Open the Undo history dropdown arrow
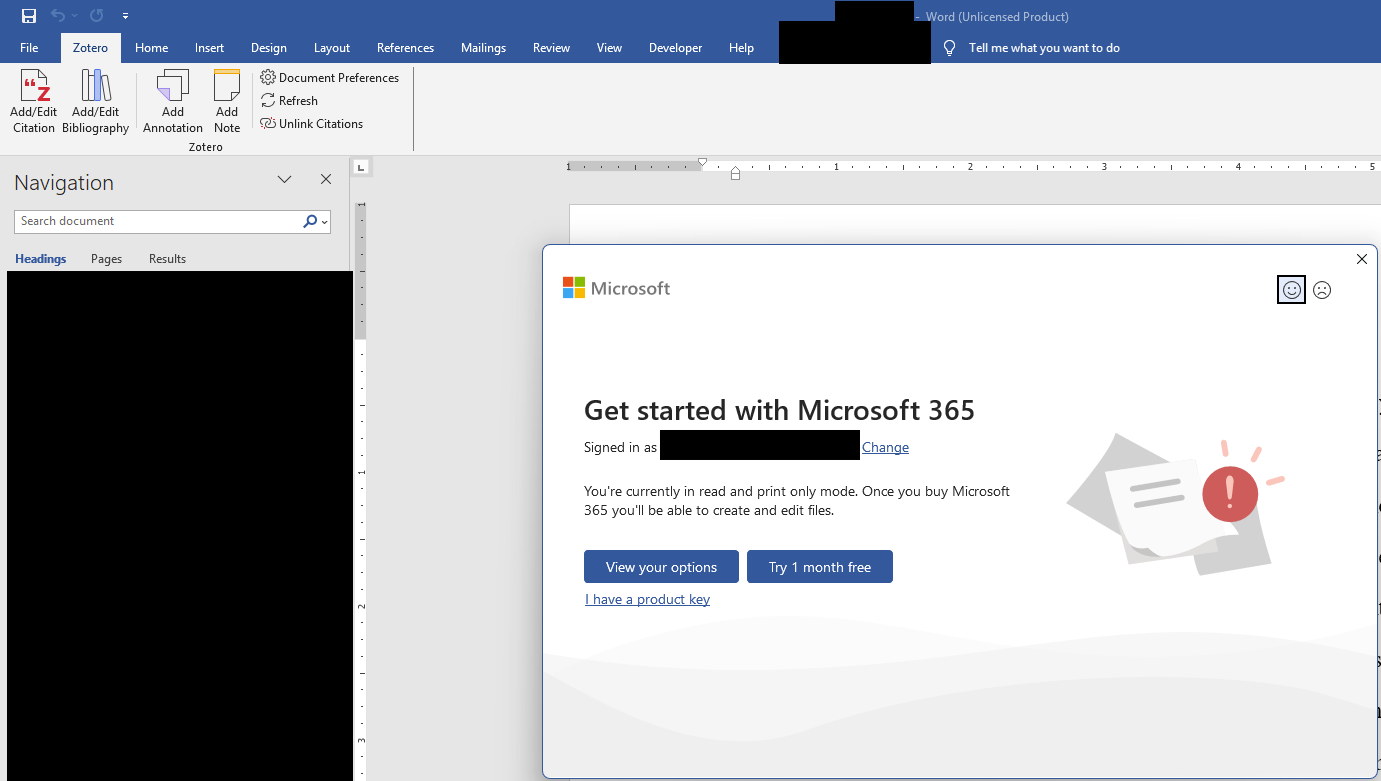This screenshot has height=781, width=1381. pos(74,16)
